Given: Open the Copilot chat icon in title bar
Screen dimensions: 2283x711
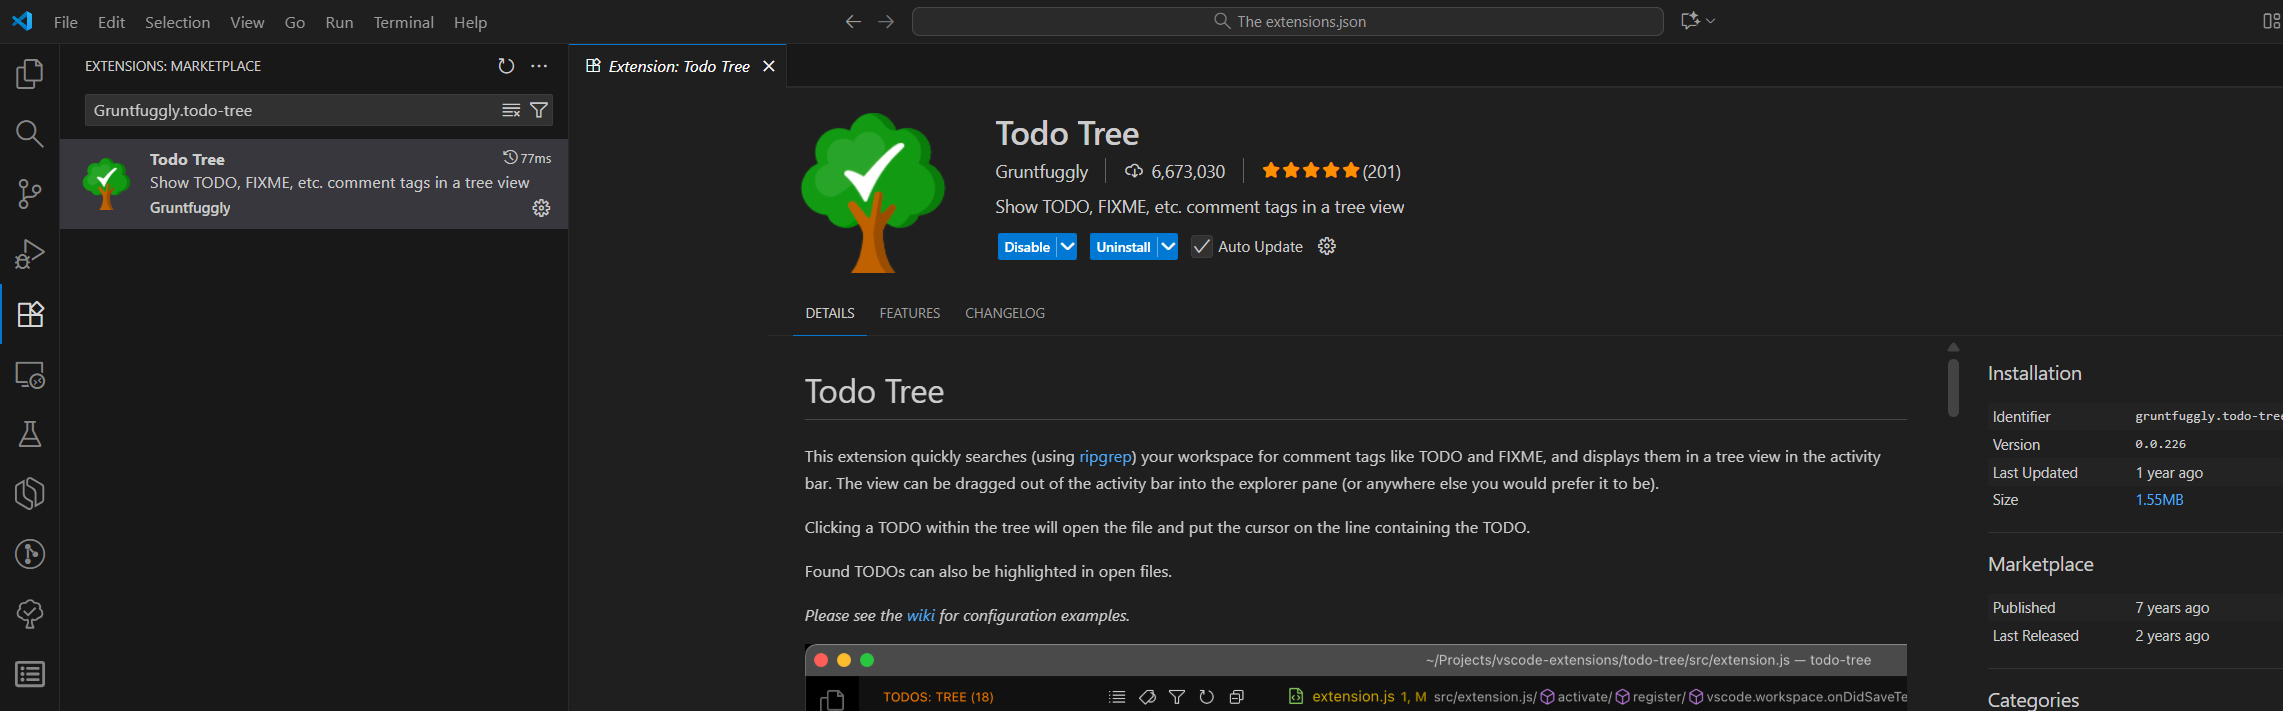Looking at the screenshot, I should pyautogui.click(x=1690, y=21).
